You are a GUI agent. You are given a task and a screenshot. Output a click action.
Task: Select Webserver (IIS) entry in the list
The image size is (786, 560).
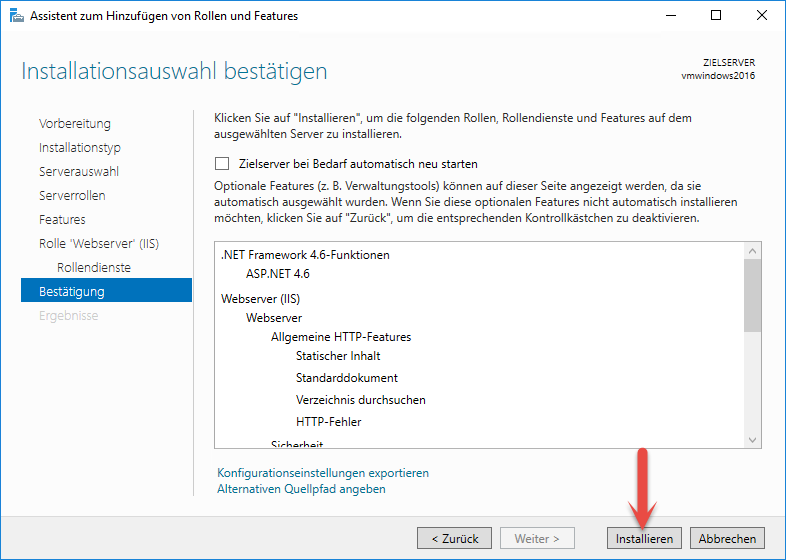point(261,297)
